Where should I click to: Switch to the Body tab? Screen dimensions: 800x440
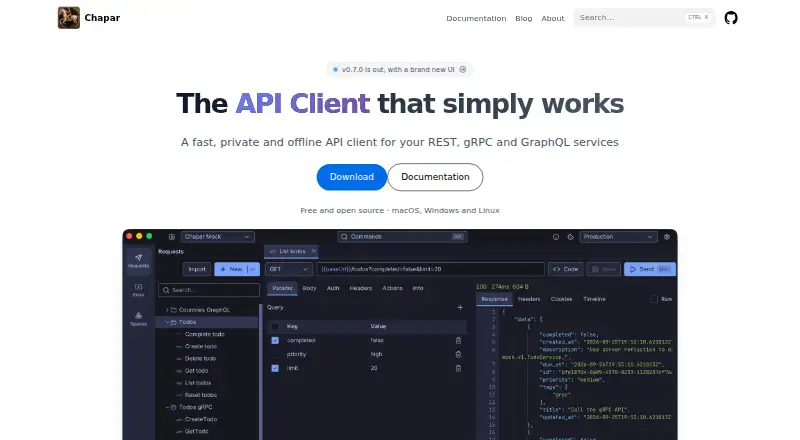point(309,288)
